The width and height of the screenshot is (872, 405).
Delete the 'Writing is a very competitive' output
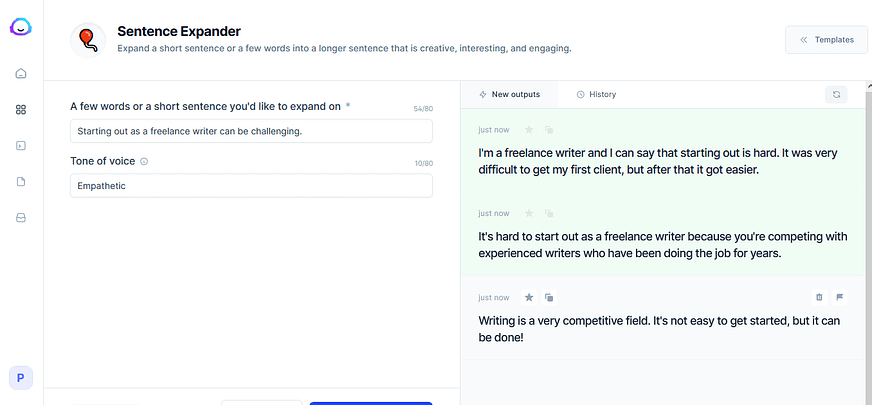pos(819,297)
